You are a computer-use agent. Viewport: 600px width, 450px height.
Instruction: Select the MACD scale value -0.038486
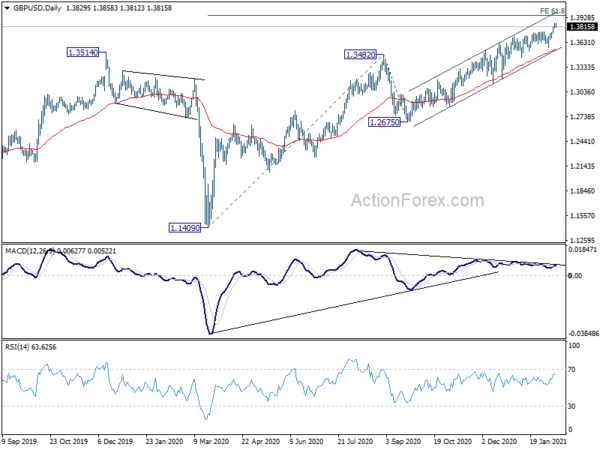583,334
